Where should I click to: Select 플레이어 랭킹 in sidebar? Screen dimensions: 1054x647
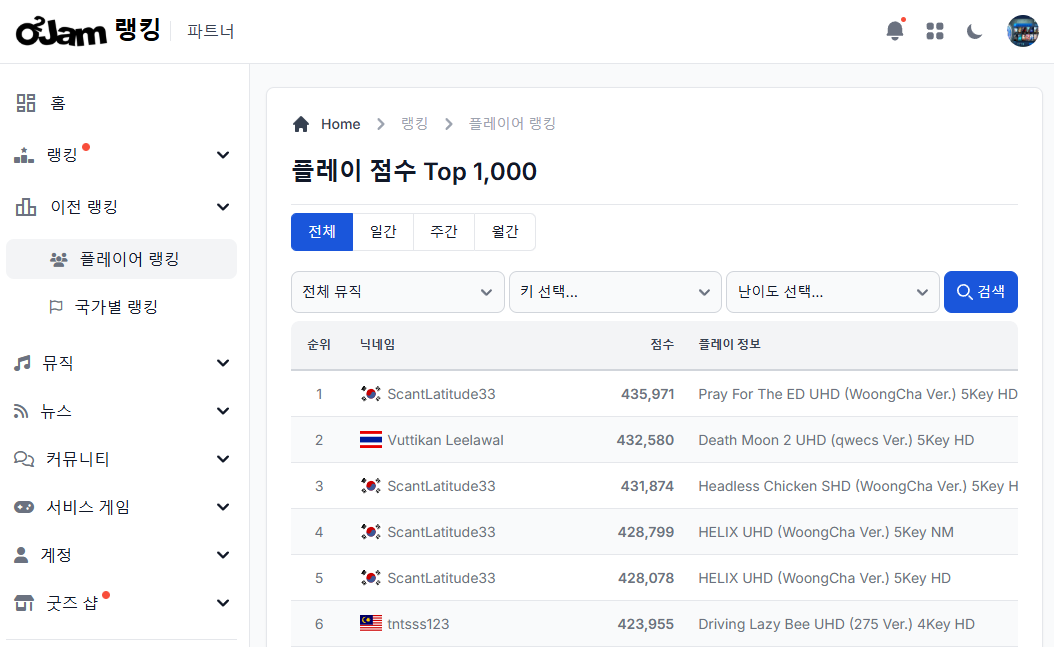click(129, 259)
